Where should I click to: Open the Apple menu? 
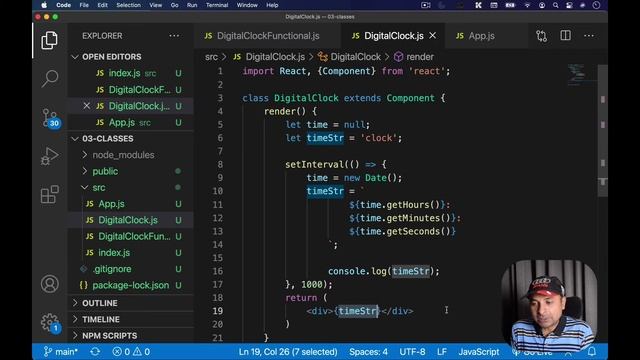pos(44,5)
